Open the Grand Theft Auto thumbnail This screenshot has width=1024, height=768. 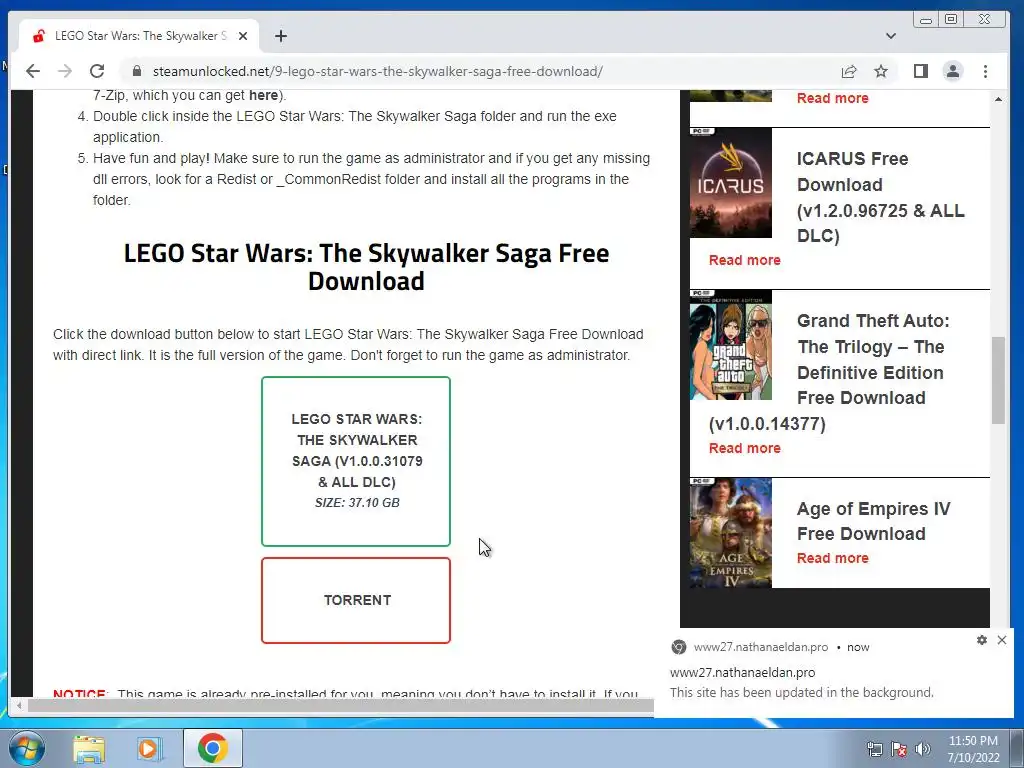(731, 345)
